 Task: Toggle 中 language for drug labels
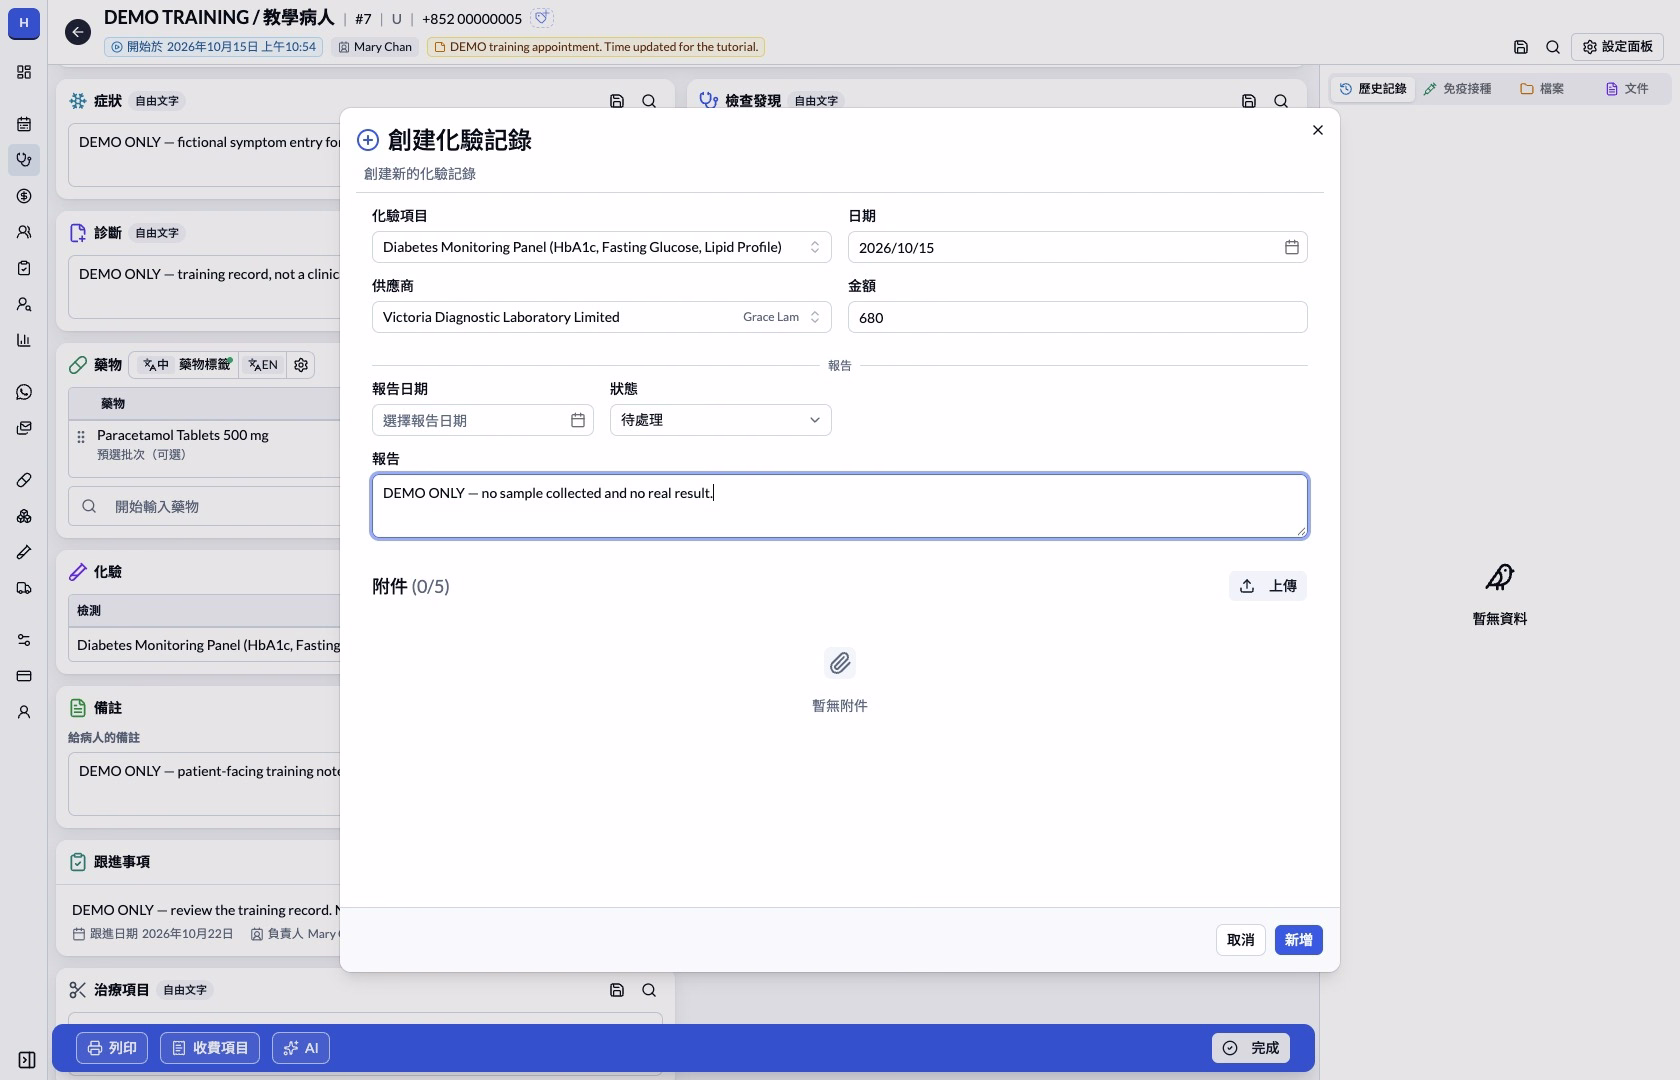(156, 365)
